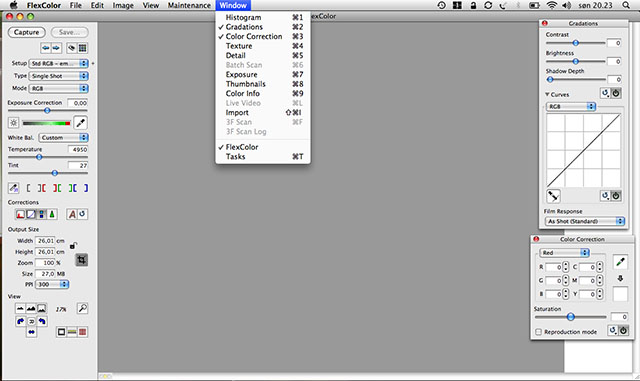Click the down arrow under the color eyedropper
This screenshot has width=640, height=381.
click(x=620, y=278)
